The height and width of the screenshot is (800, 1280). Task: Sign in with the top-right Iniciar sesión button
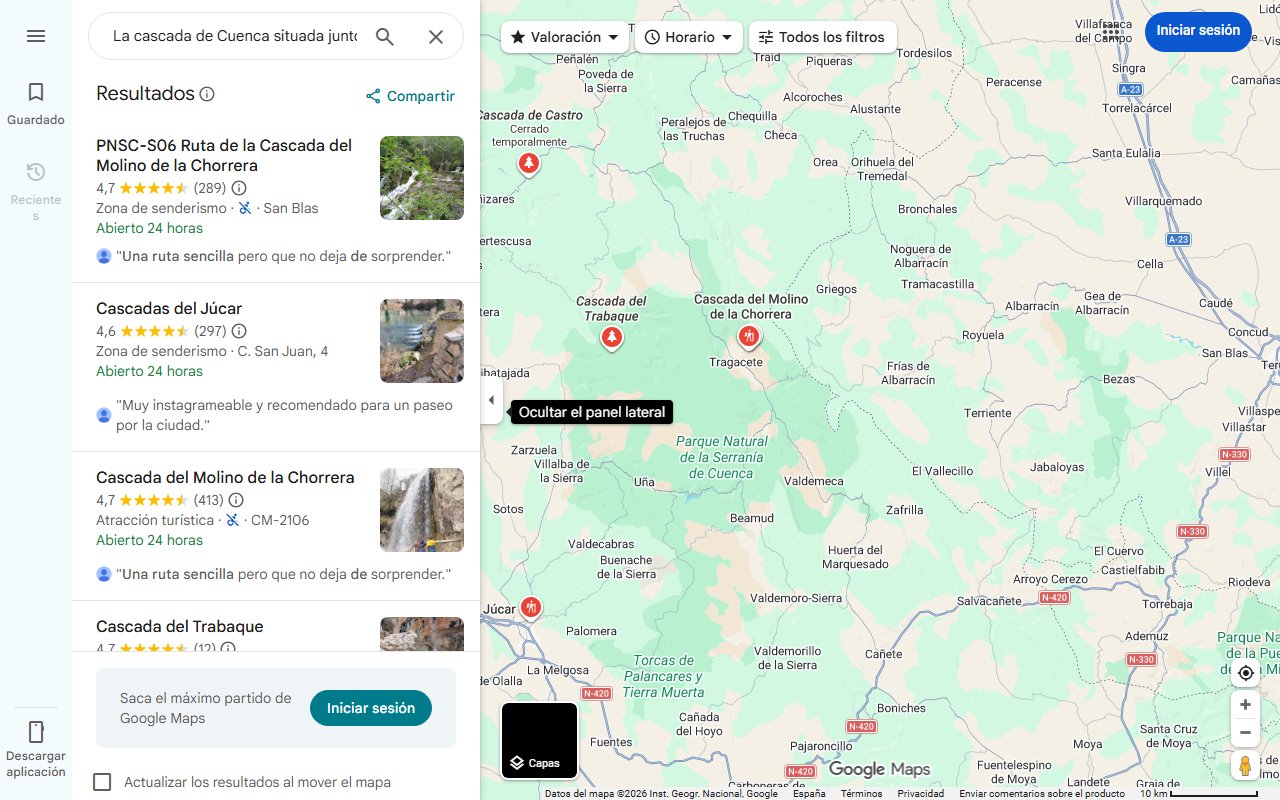pos(1198,31)
